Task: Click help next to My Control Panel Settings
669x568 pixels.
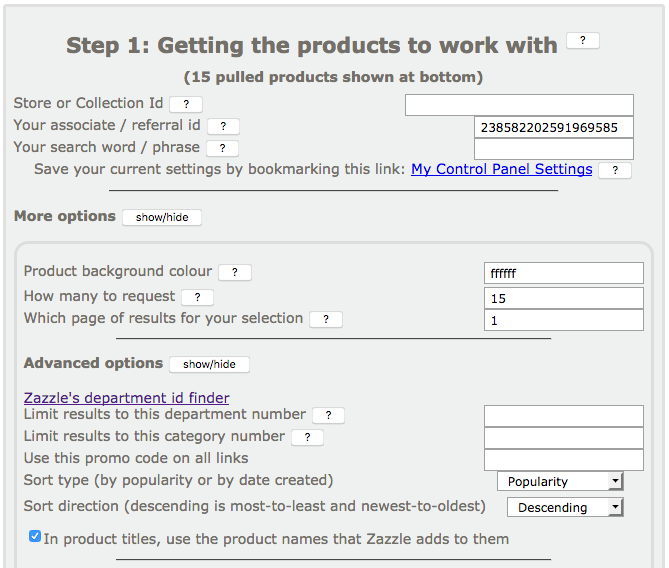Action: [615, 171]
